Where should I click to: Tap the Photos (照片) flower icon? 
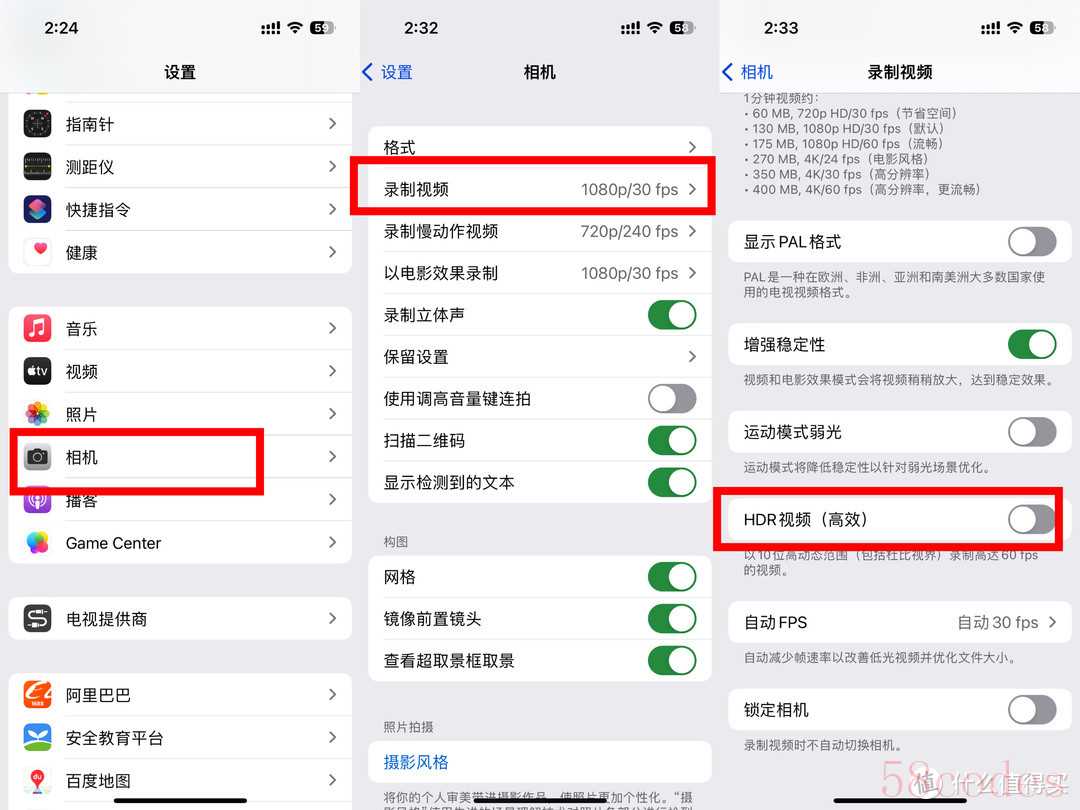(x=37, y=414)
